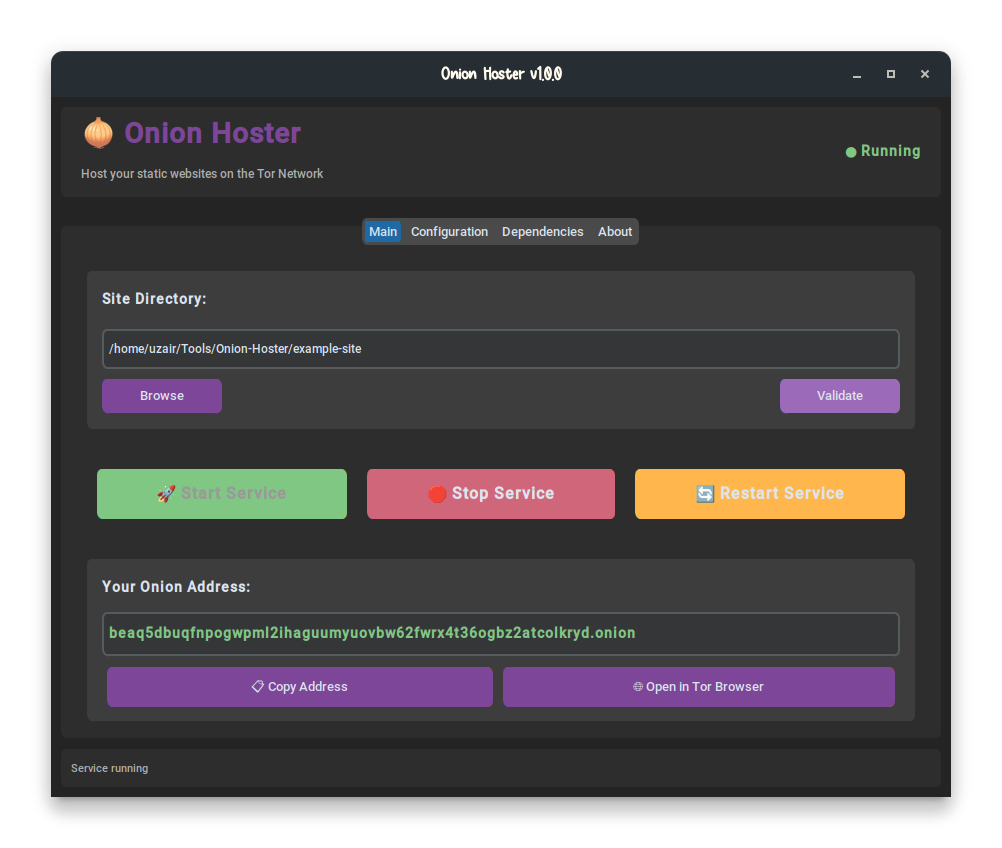
Task: Open the Dependencies tab
Action: [x=542, y=231]
